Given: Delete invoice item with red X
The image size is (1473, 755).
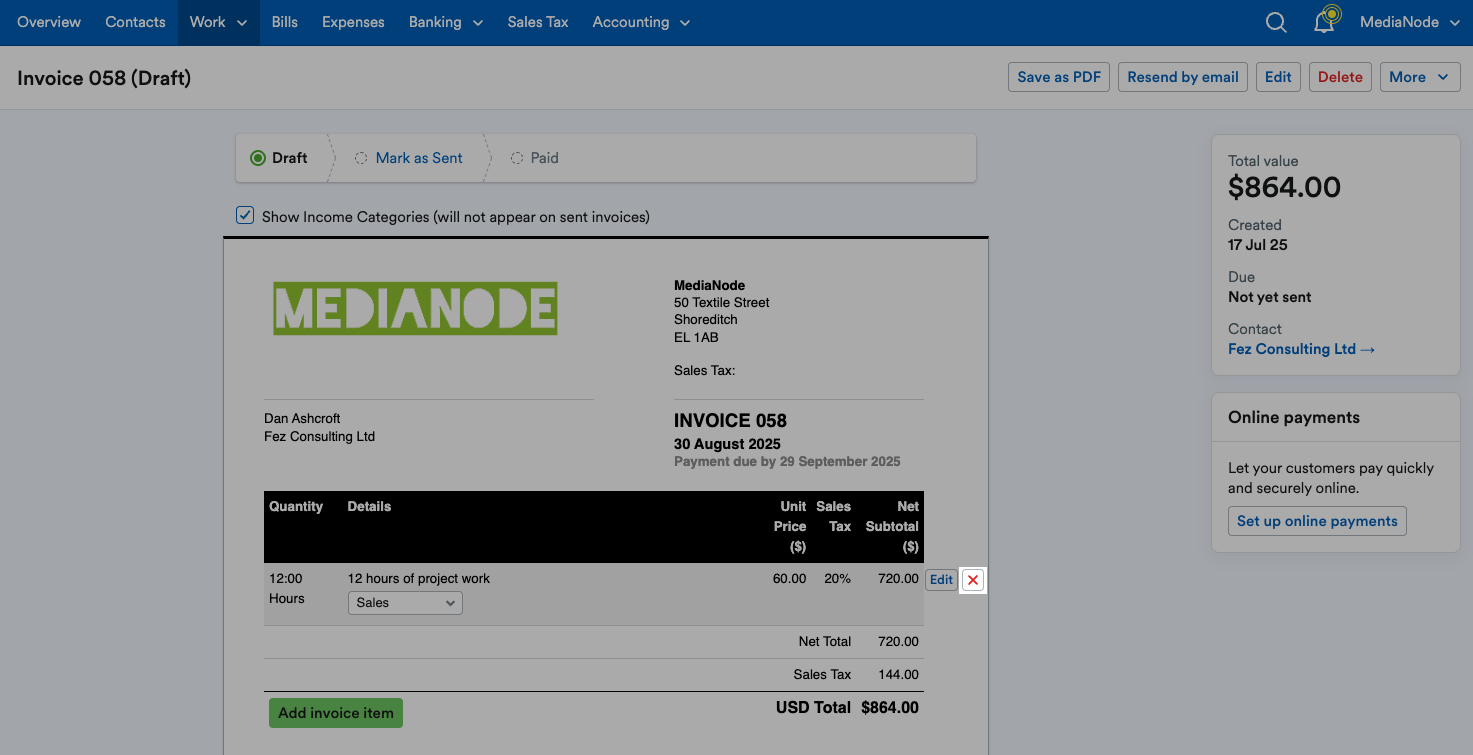Looking at the screenshot, I should (x=973, y=580).
